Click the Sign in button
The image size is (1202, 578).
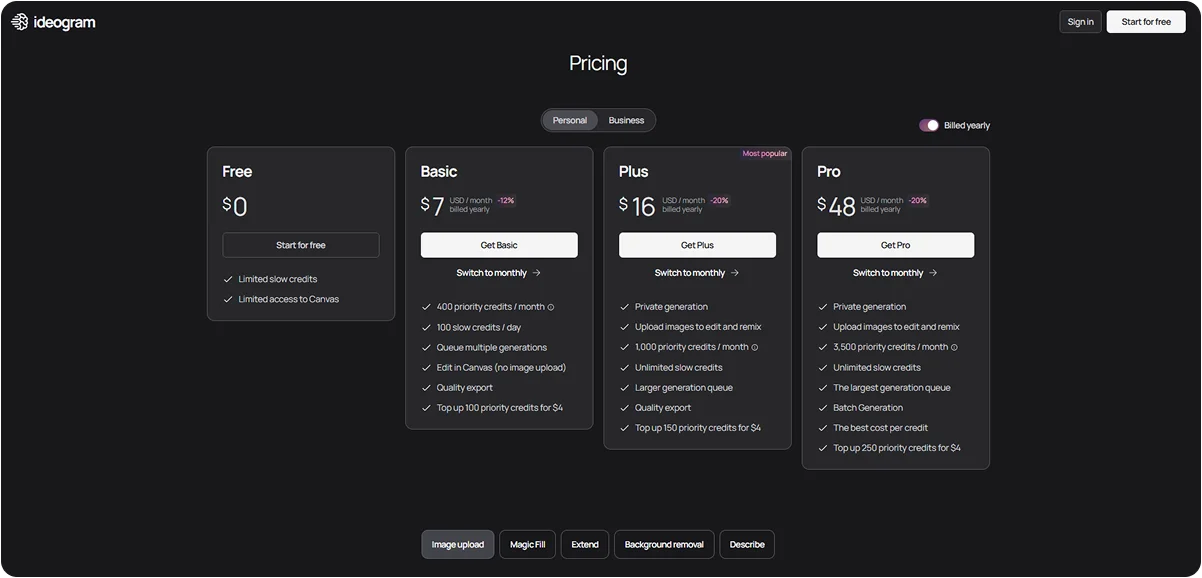(x=1080, y=20)
